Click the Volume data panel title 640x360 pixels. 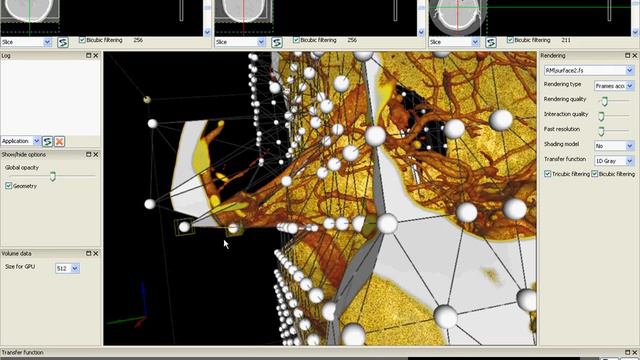click(16, 253)
